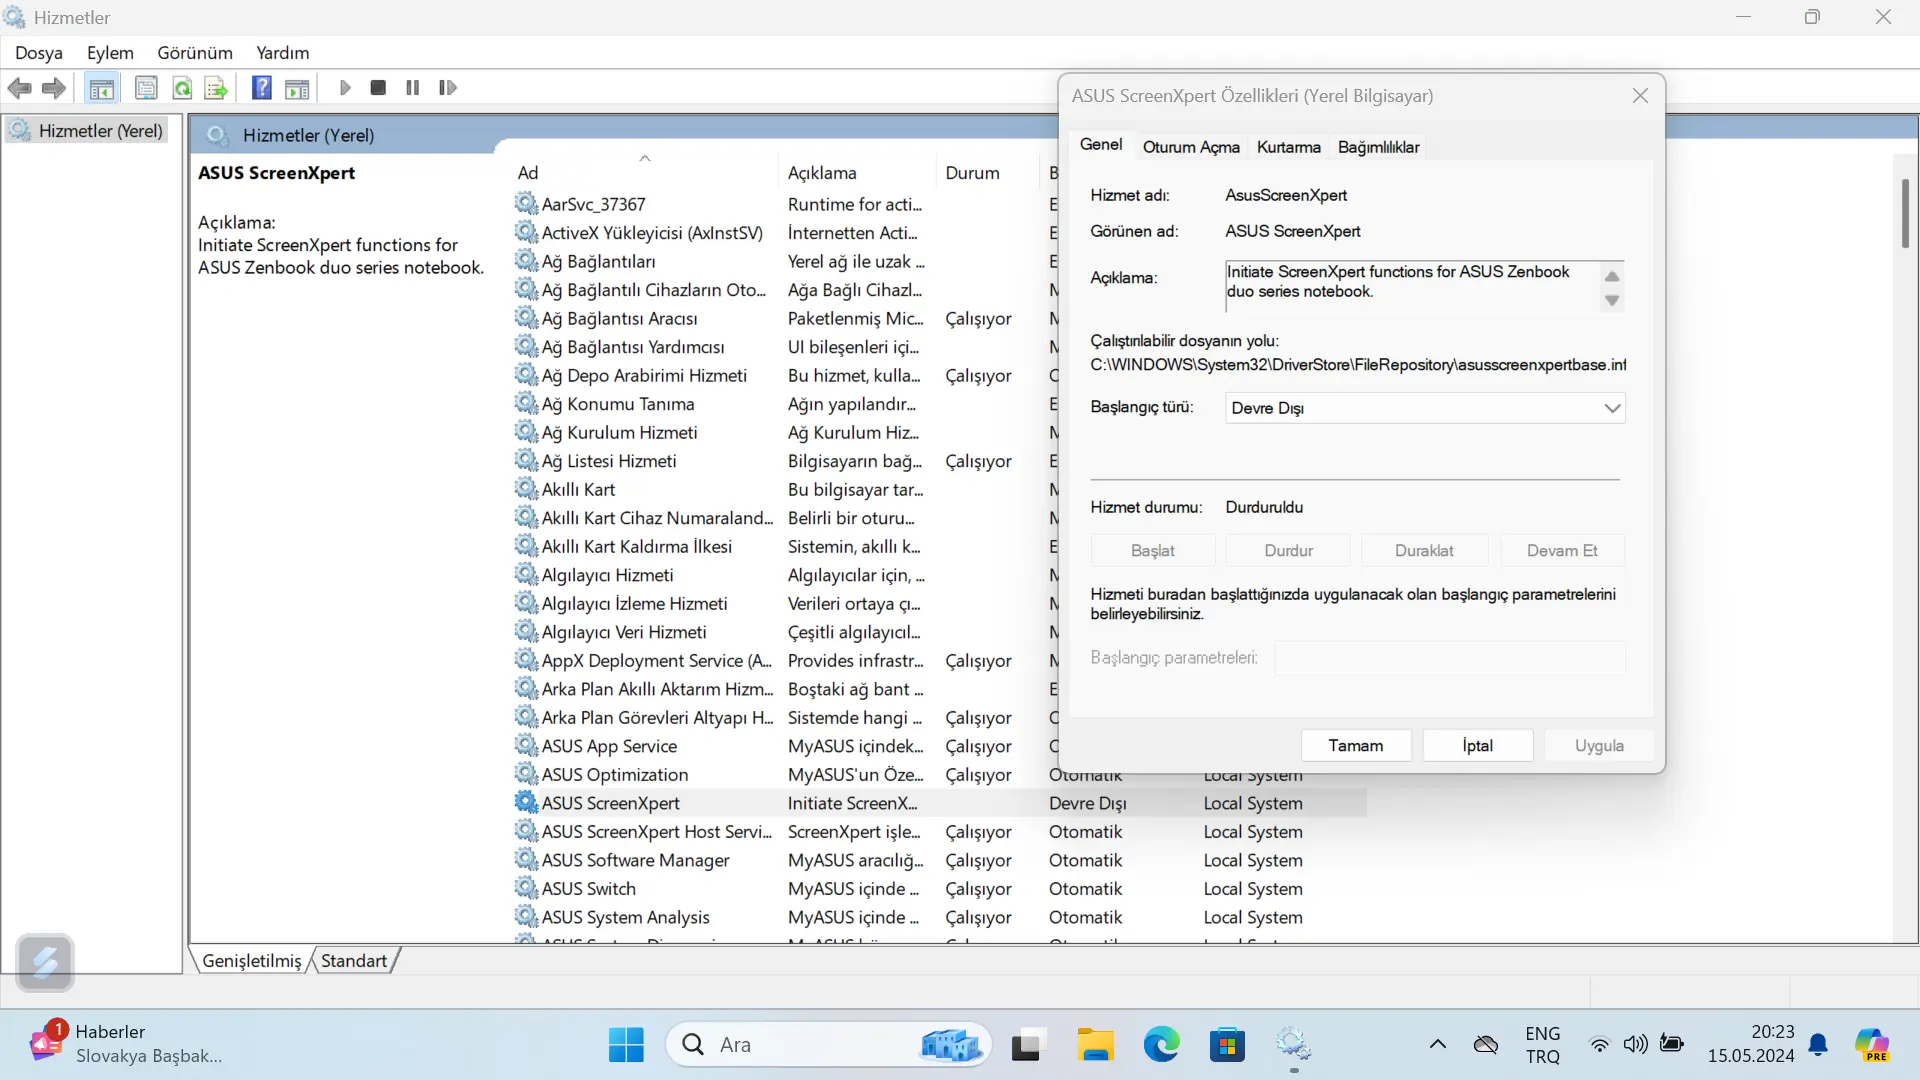The width and height of the screenshot is (1920, 1080).
Task: Select the ASUS Software Manager row
Action: (x=940, y=860)
